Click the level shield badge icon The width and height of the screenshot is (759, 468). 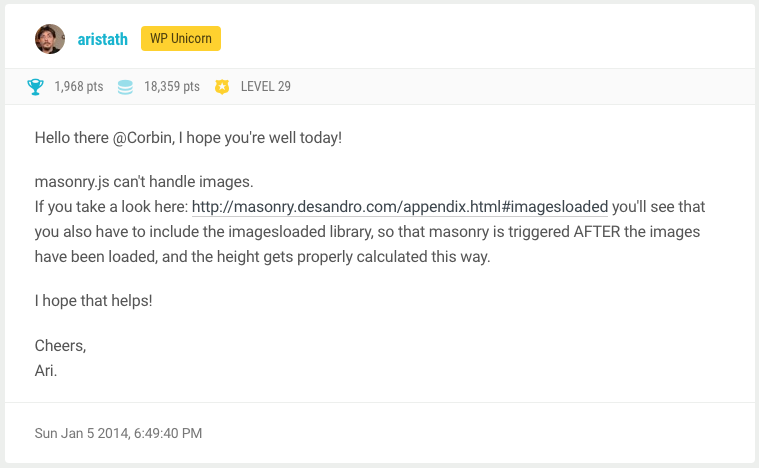pos(222,87)
